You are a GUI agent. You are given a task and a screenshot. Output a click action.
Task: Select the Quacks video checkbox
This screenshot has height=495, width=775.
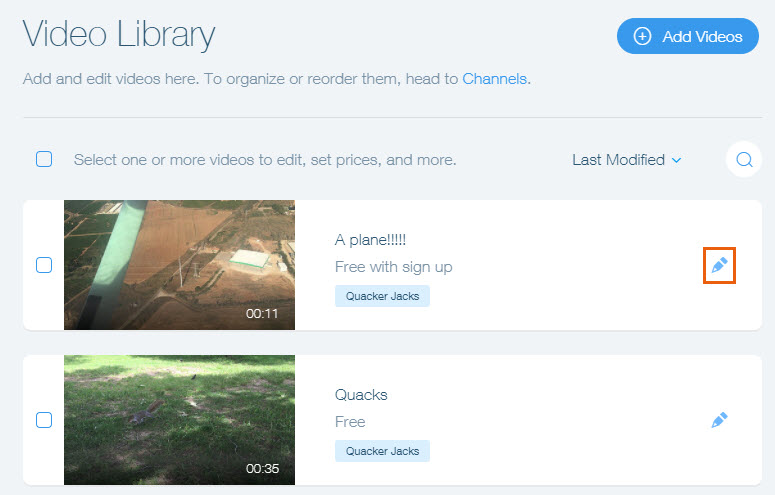(x=44, y=420)
